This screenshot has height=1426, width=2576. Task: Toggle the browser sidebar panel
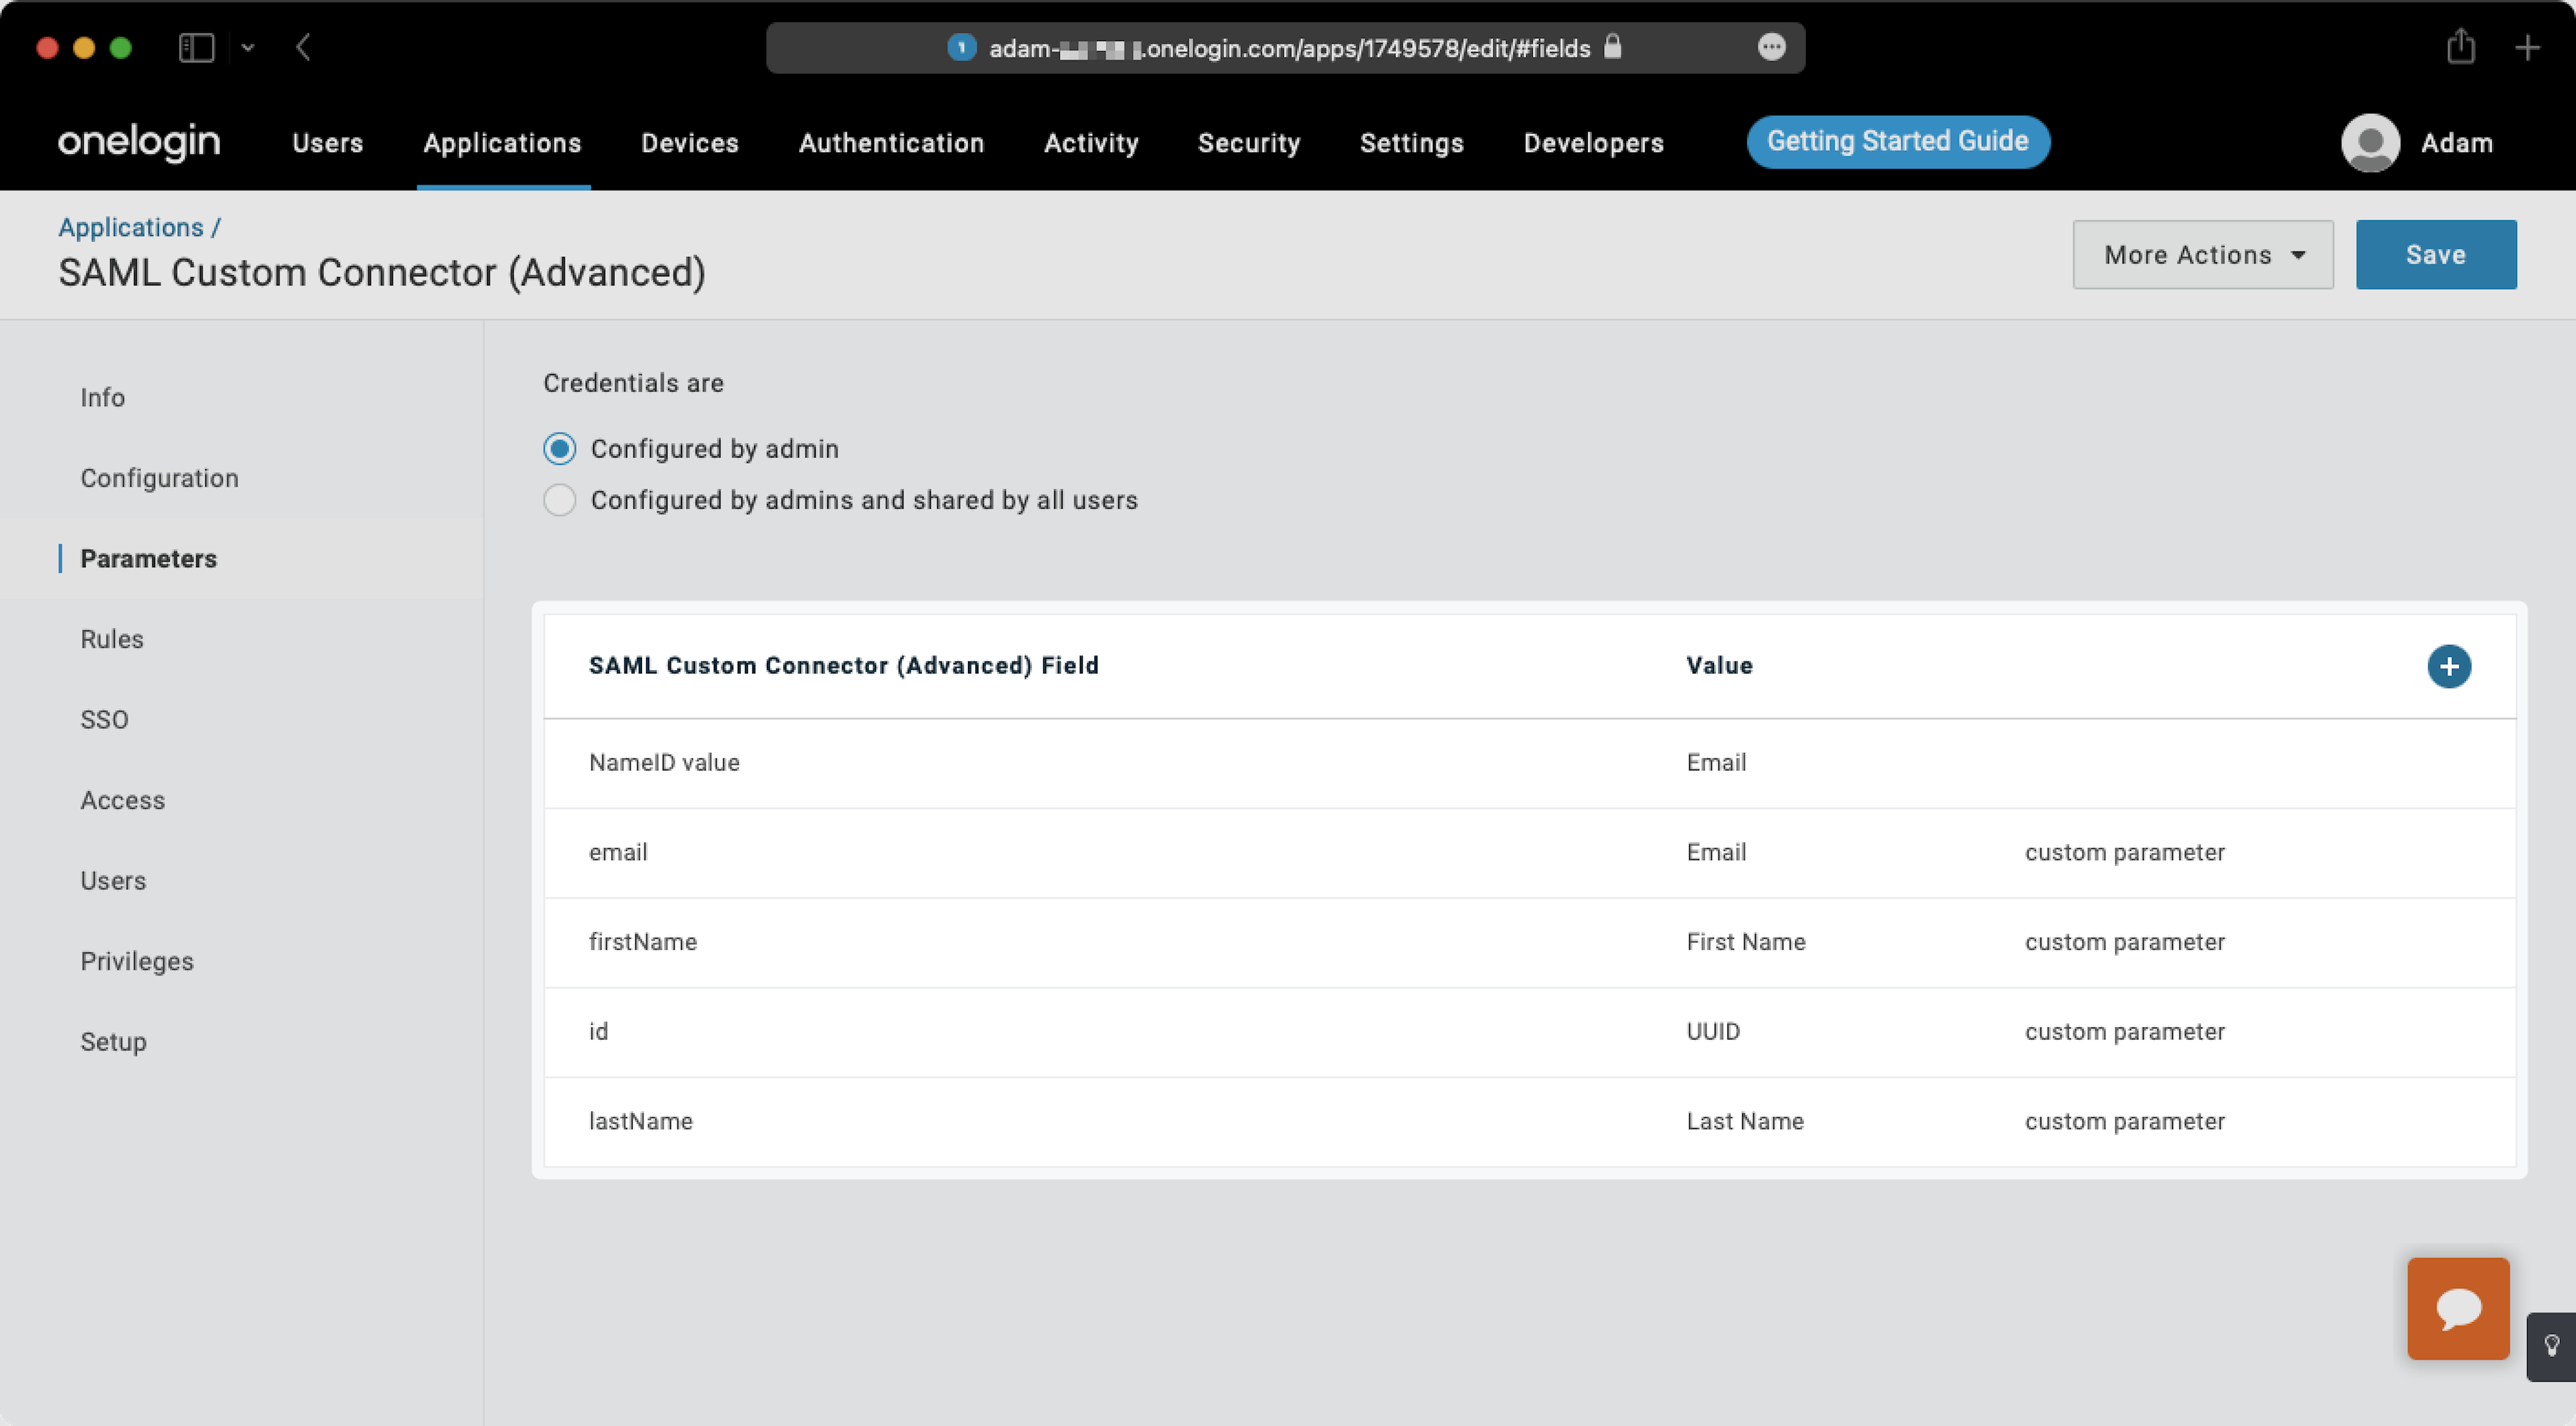(x=196, y=47)
